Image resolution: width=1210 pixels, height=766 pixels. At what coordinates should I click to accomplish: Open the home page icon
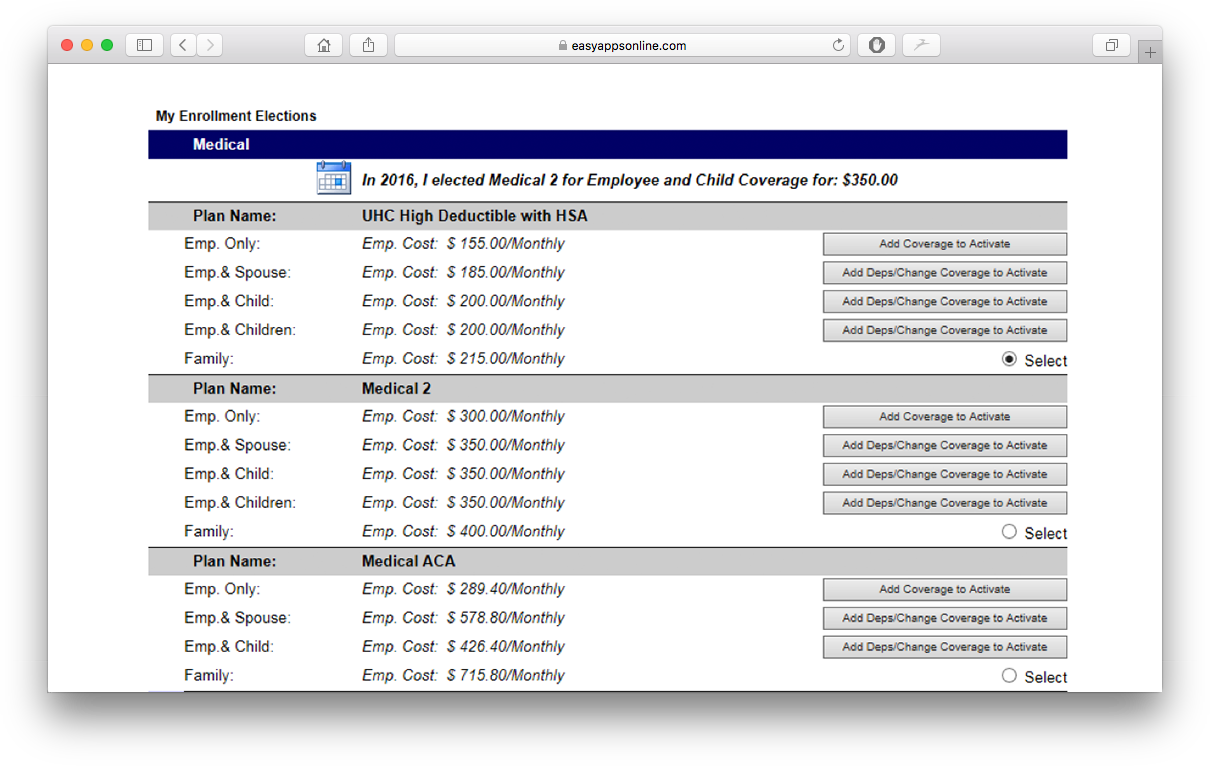pyautogui.click(x=323, y=44)
